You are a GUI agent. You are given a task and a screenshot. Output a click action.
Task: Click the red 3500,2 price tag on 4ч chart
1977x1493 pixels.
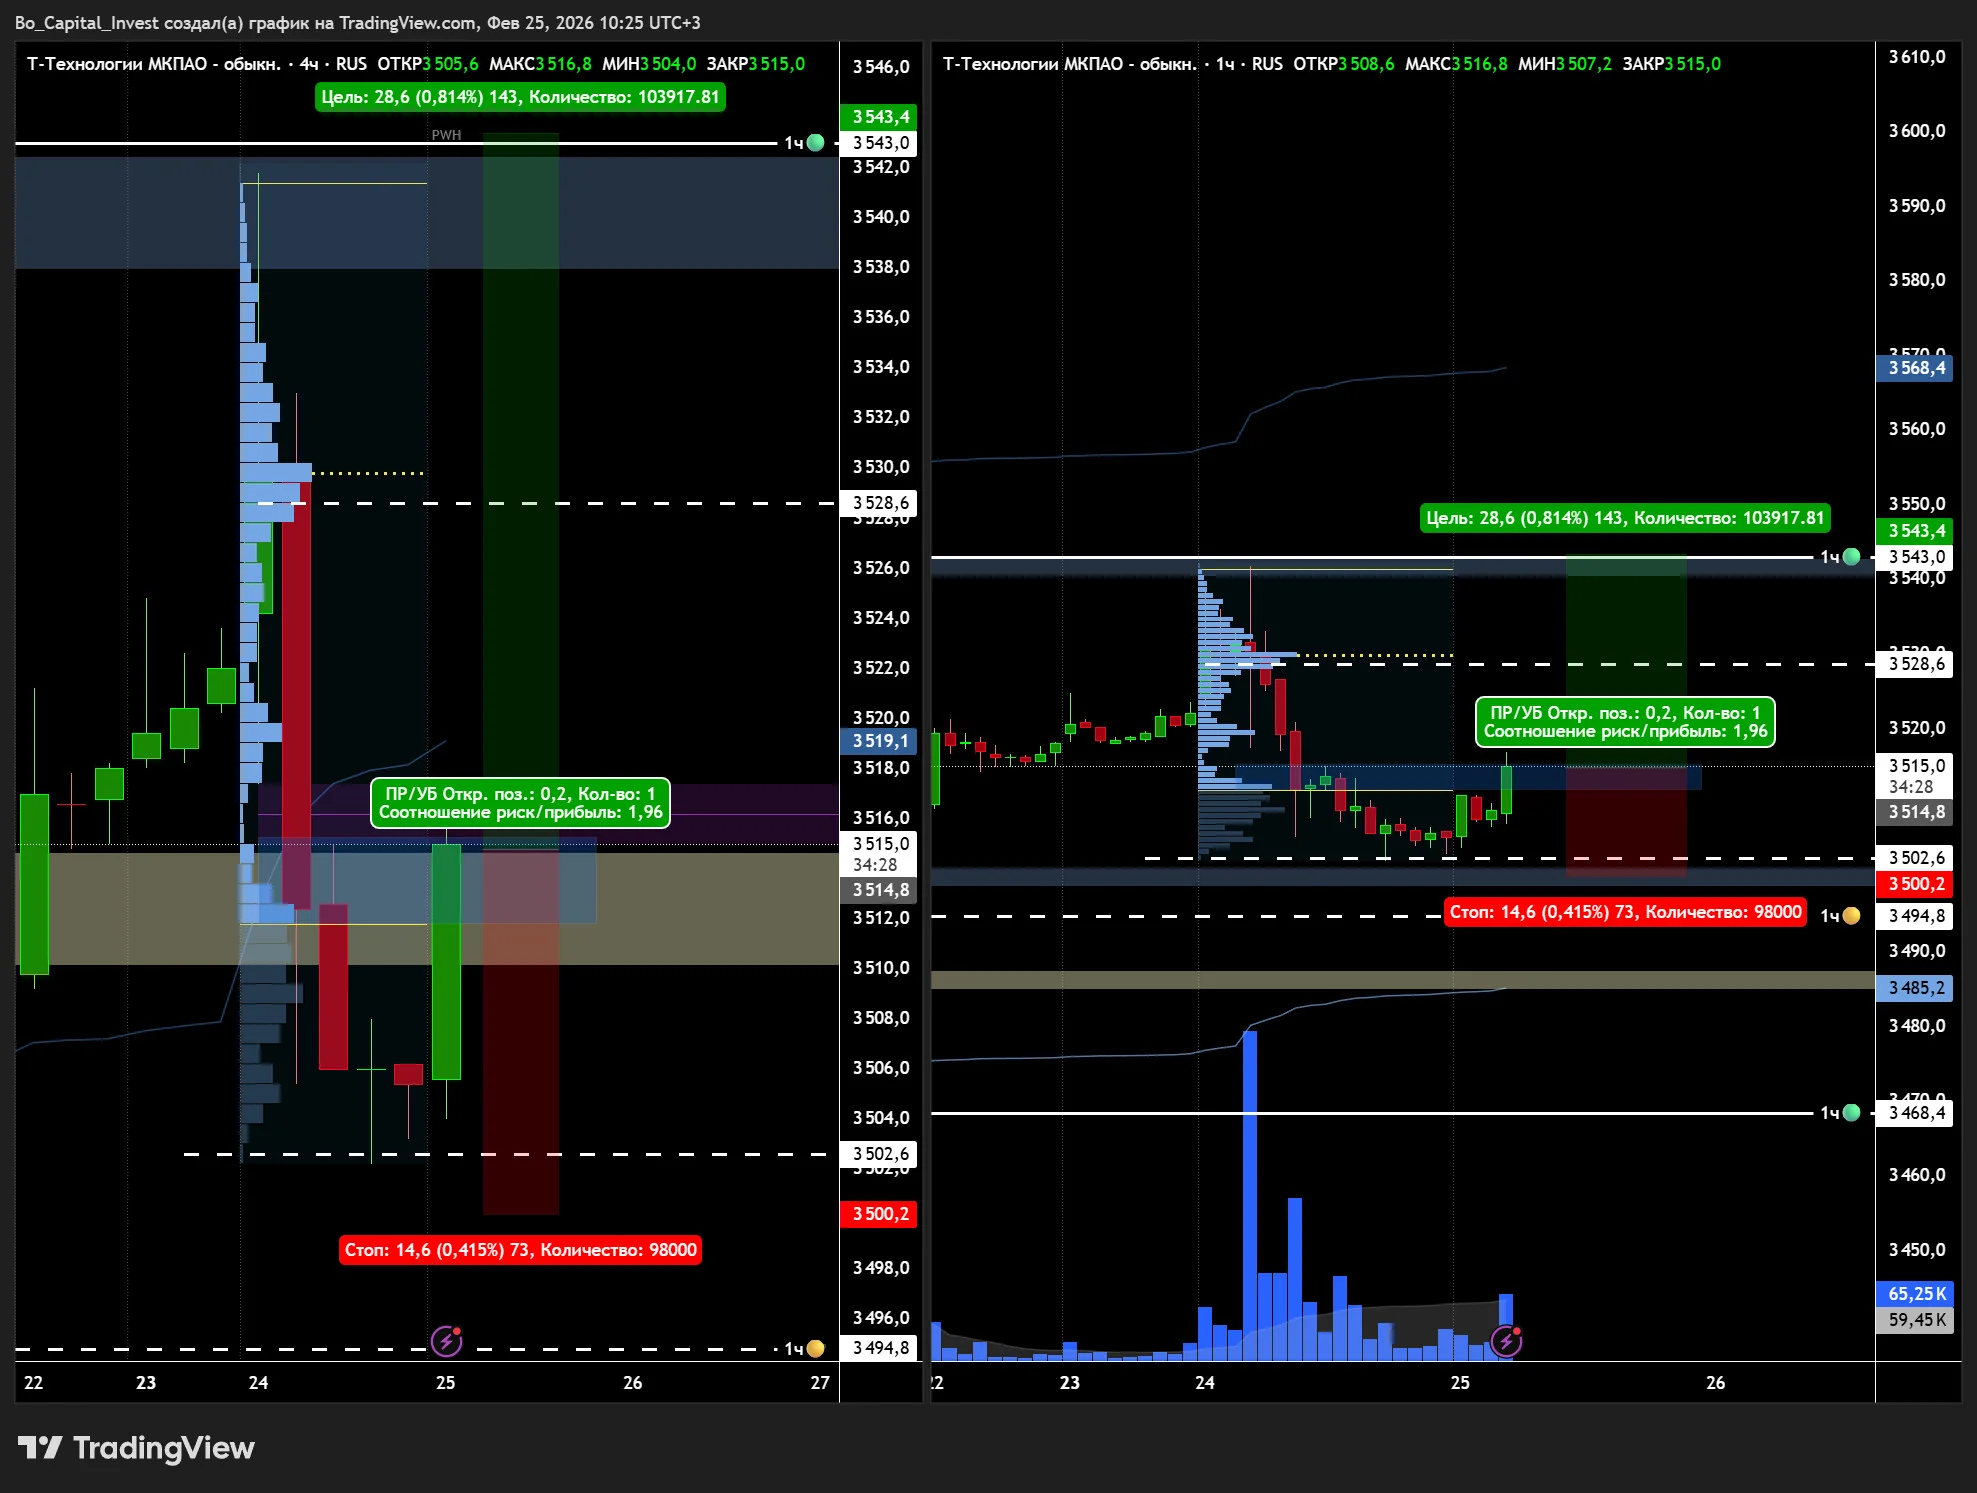880,1214
